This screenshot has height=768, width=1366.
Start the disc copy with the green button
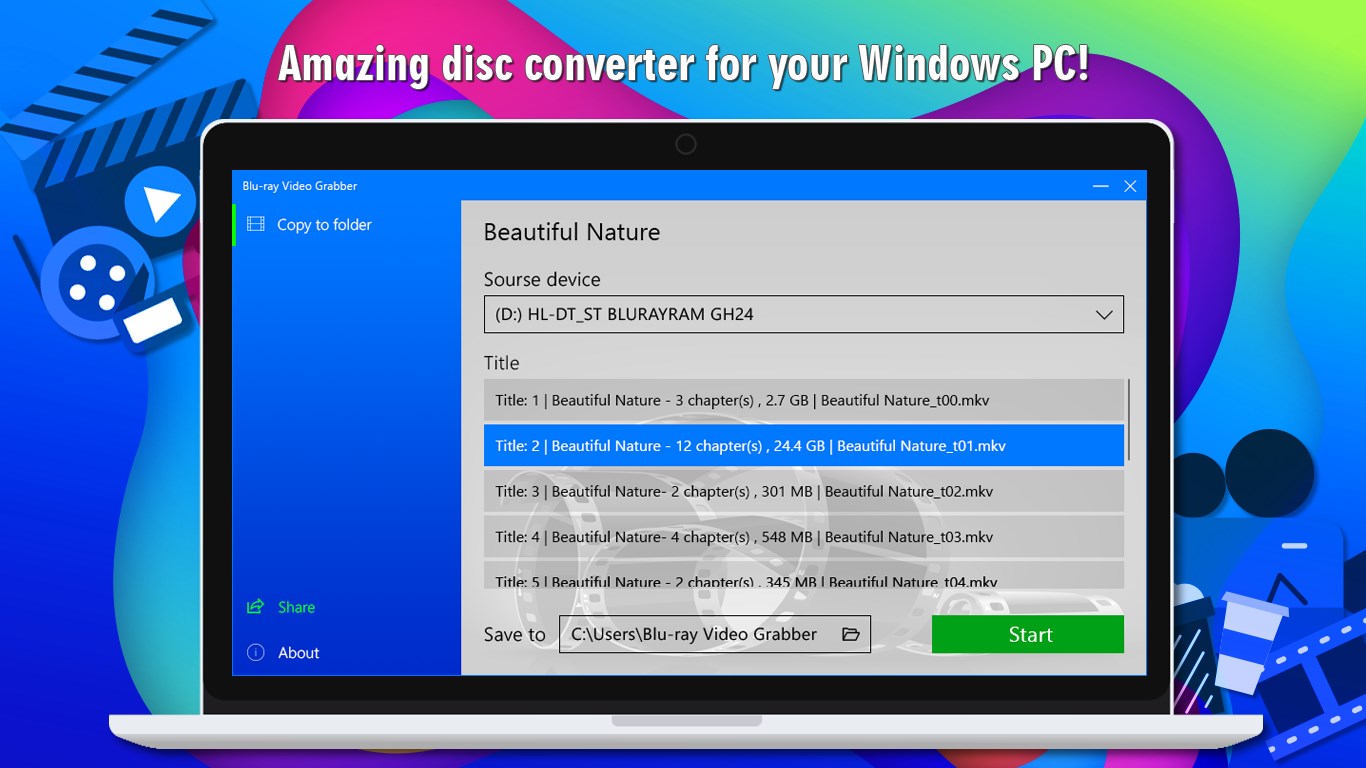click(x=1028, y=635)
